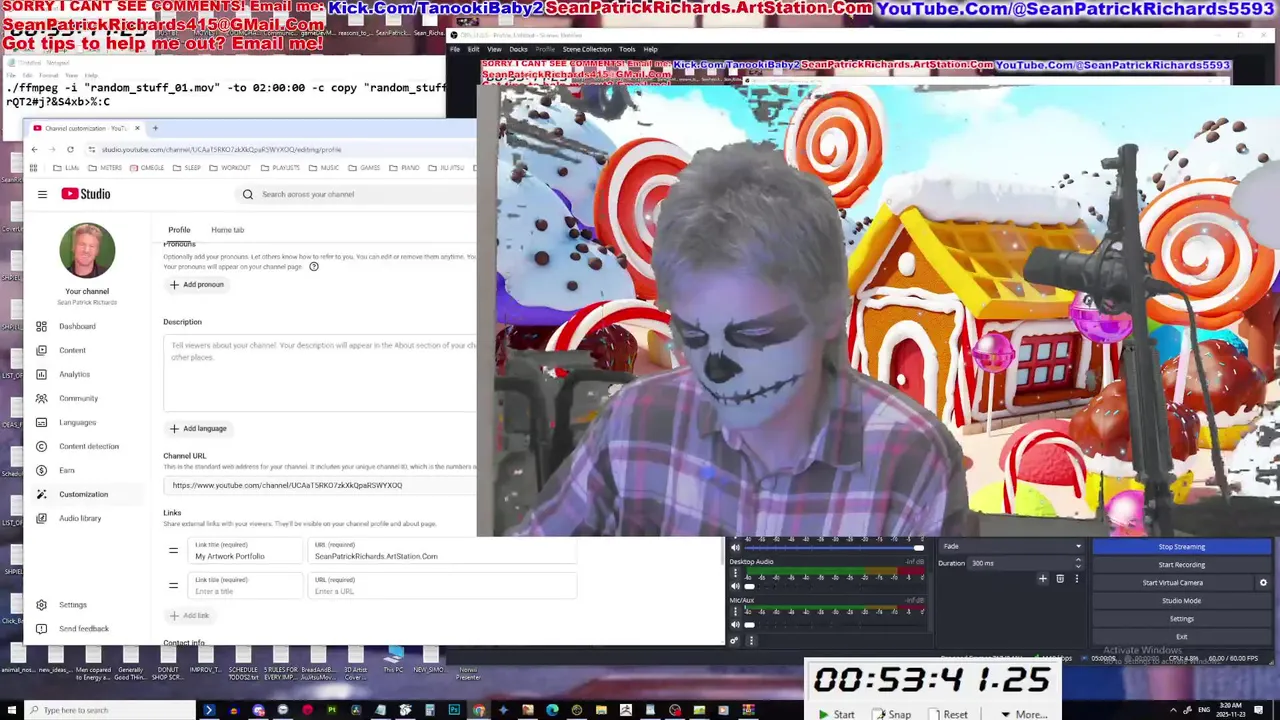Screen dimensions: 1280x720
Task: Open METERS bookmark folder
Action: click(x=104, y=168)
